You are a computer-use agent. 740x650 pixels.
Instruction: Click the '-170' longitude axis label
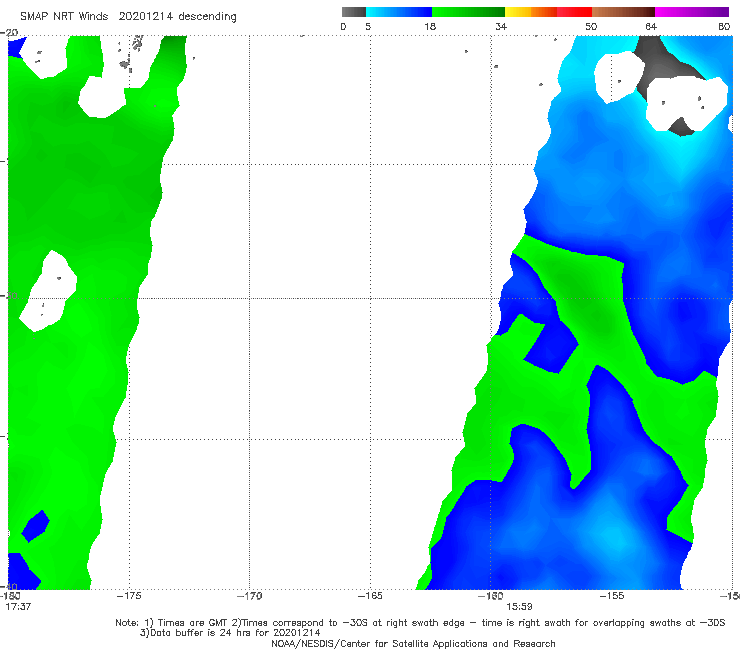(x=249, y=596)
